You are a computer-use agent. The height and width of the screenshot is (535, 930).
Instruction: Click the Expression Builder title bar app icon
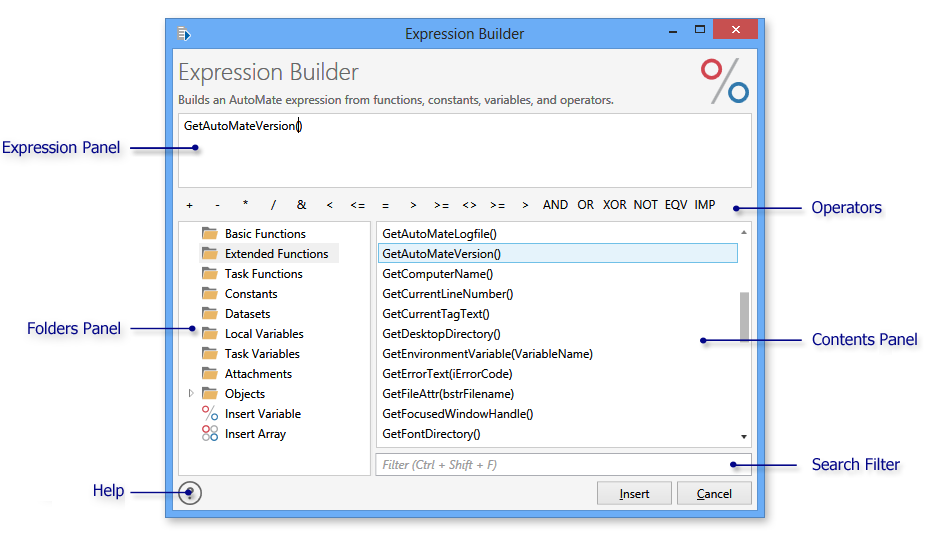[x=184, y=34]
